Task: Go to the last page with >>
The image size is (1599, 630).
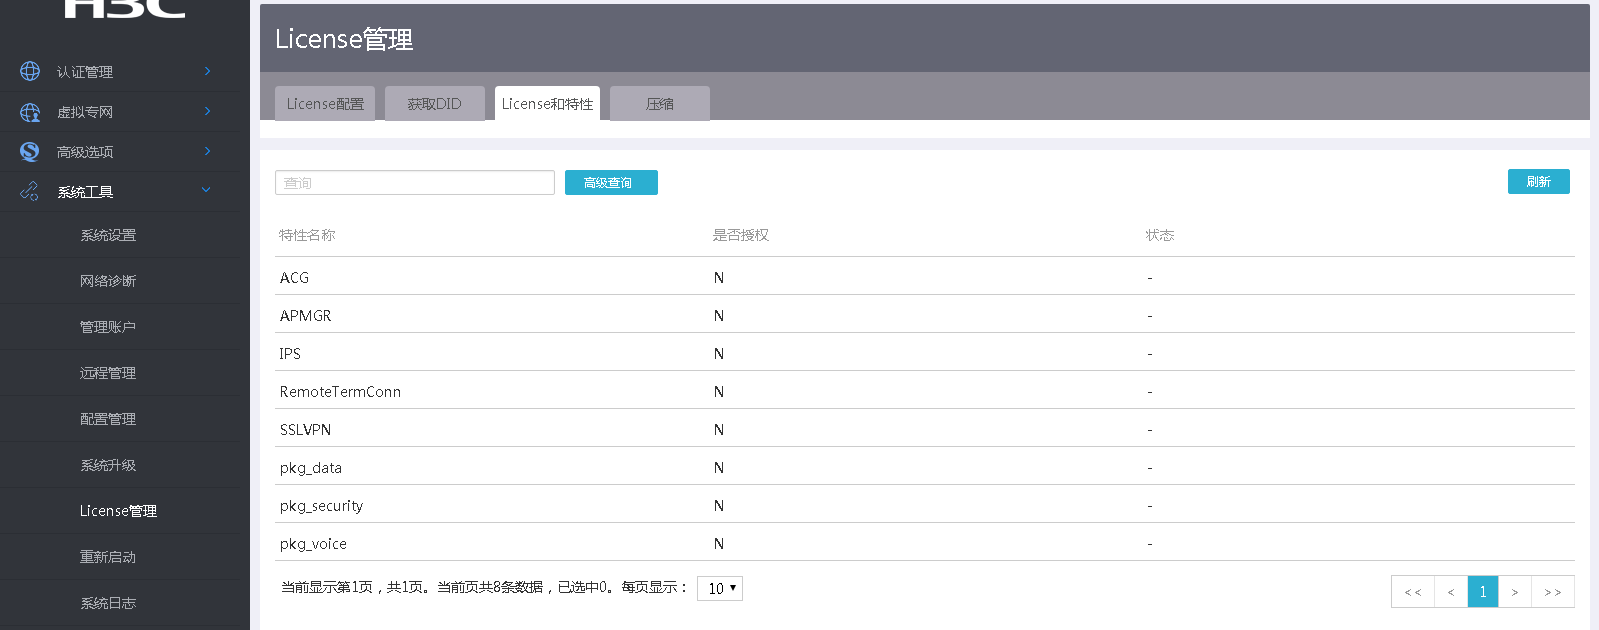Action: tap(1553, 592)
